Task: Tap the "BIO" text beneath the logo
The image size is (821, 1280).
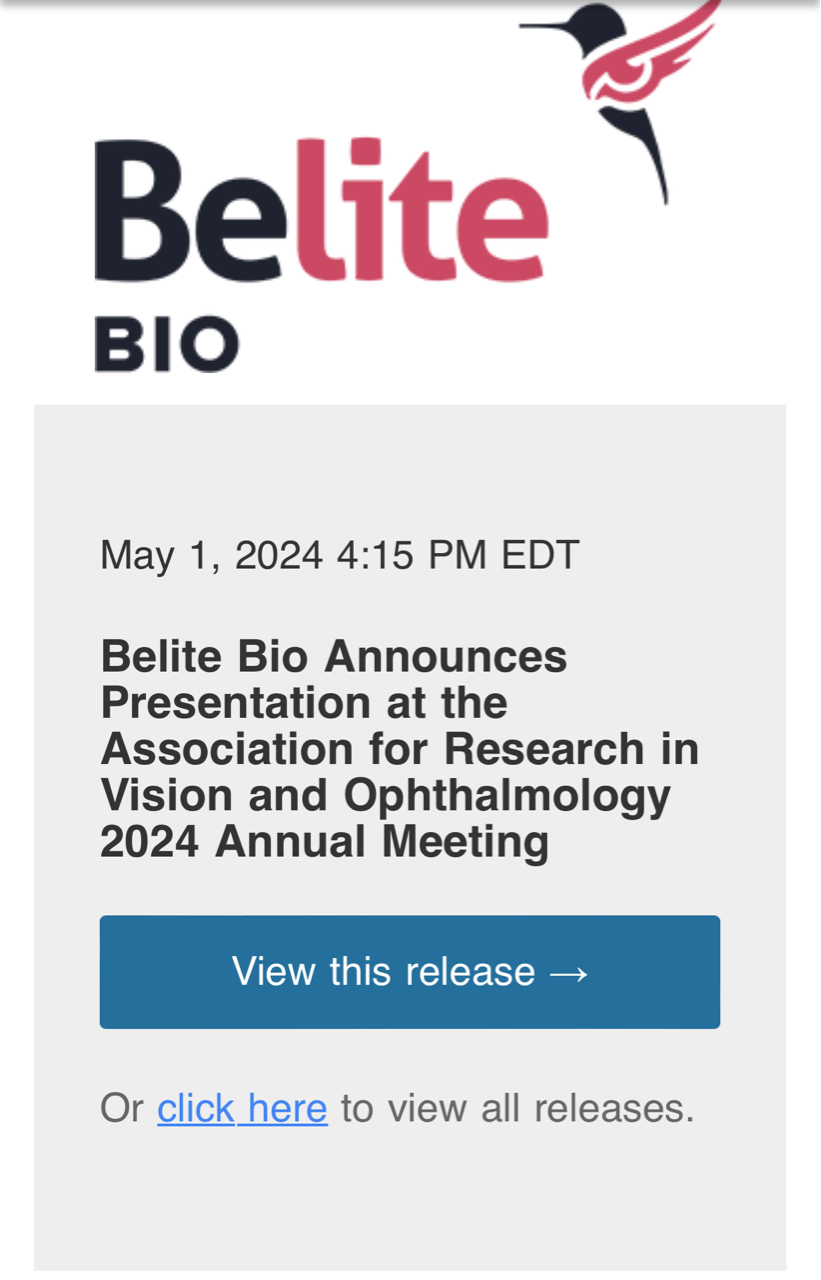Action: (x=166, y=345)
